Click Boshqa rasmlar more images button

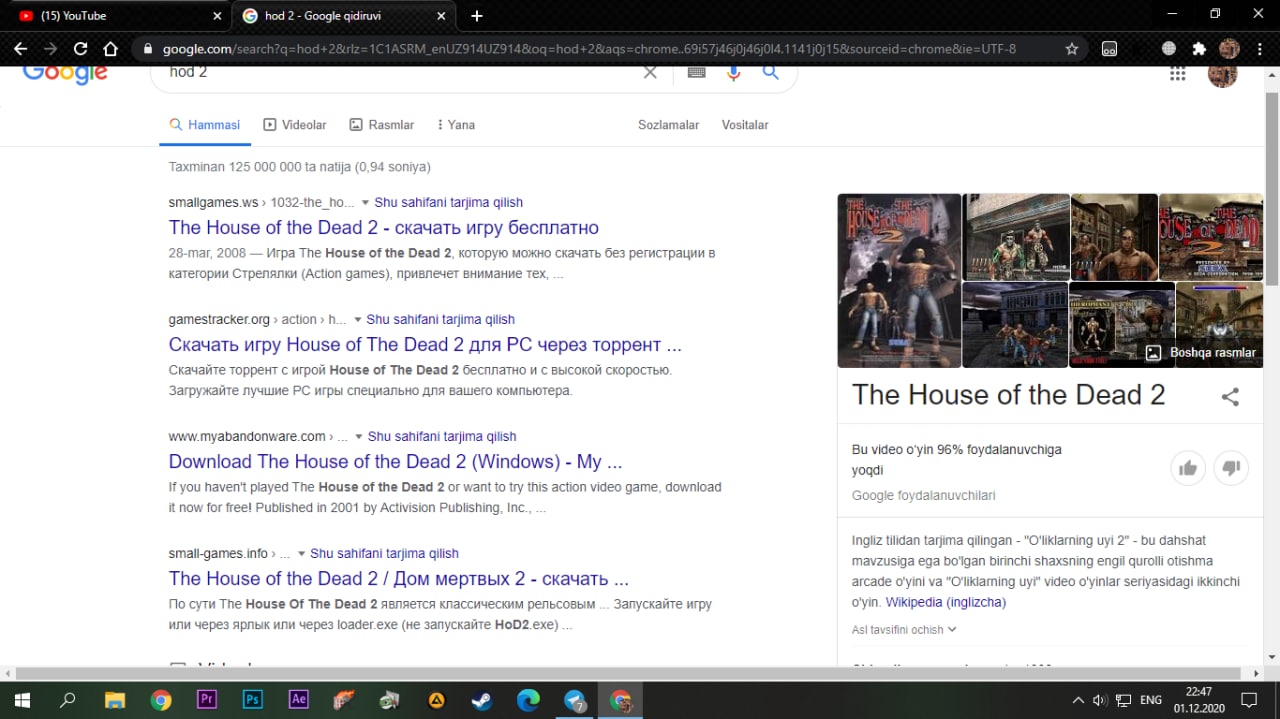[x=1202, y=352]
